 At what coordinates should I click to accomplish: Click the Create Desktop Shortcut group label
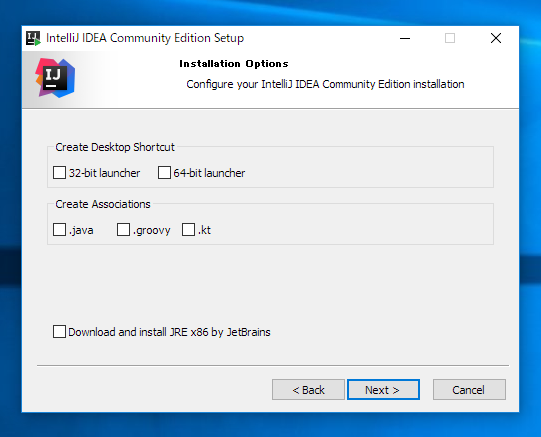115,147
